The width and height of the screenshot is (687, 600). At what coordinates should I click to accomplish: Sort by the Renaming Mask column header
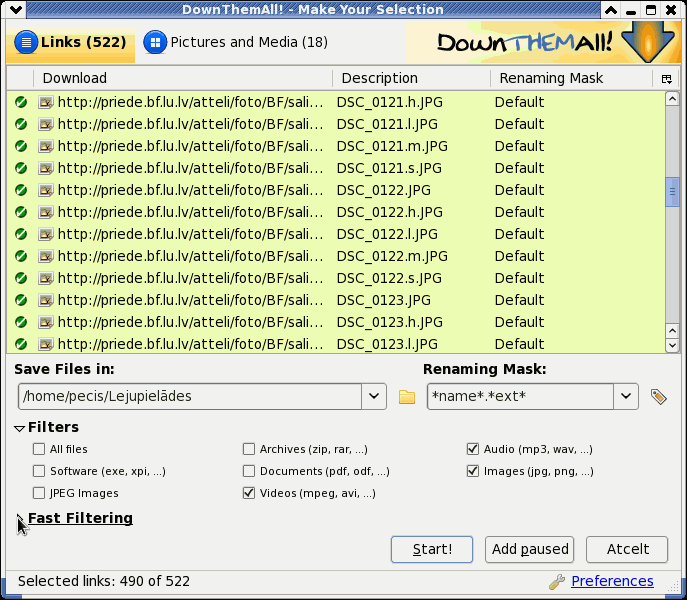(x=571, y=78)
